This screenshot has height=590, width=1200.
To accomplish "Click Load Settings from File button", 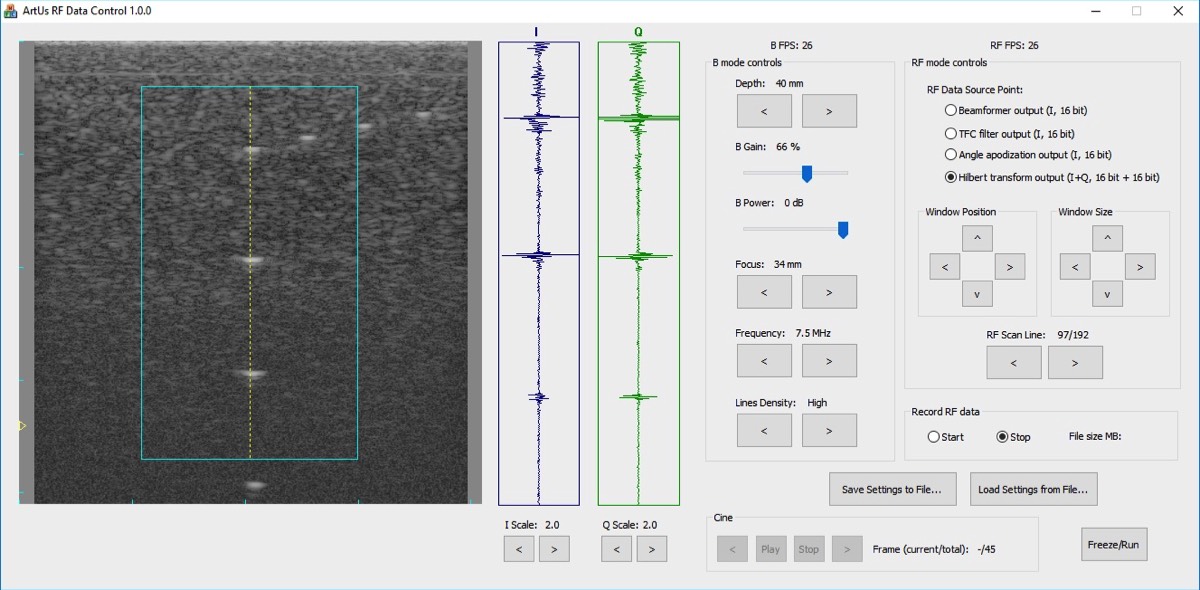I will 1034,489.
